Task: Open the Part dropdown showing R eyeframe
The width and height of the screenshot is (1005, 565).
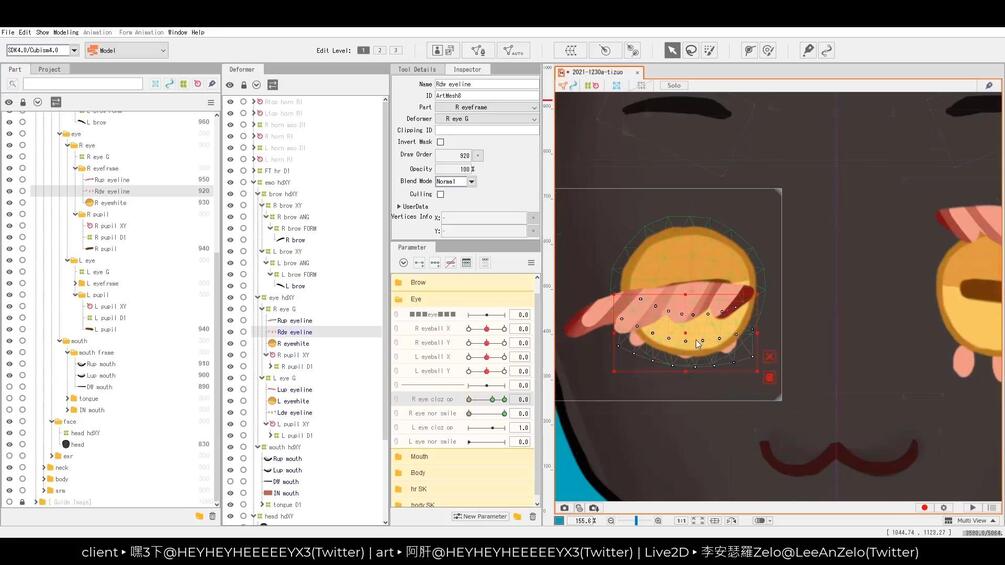Action: (486, 107)
